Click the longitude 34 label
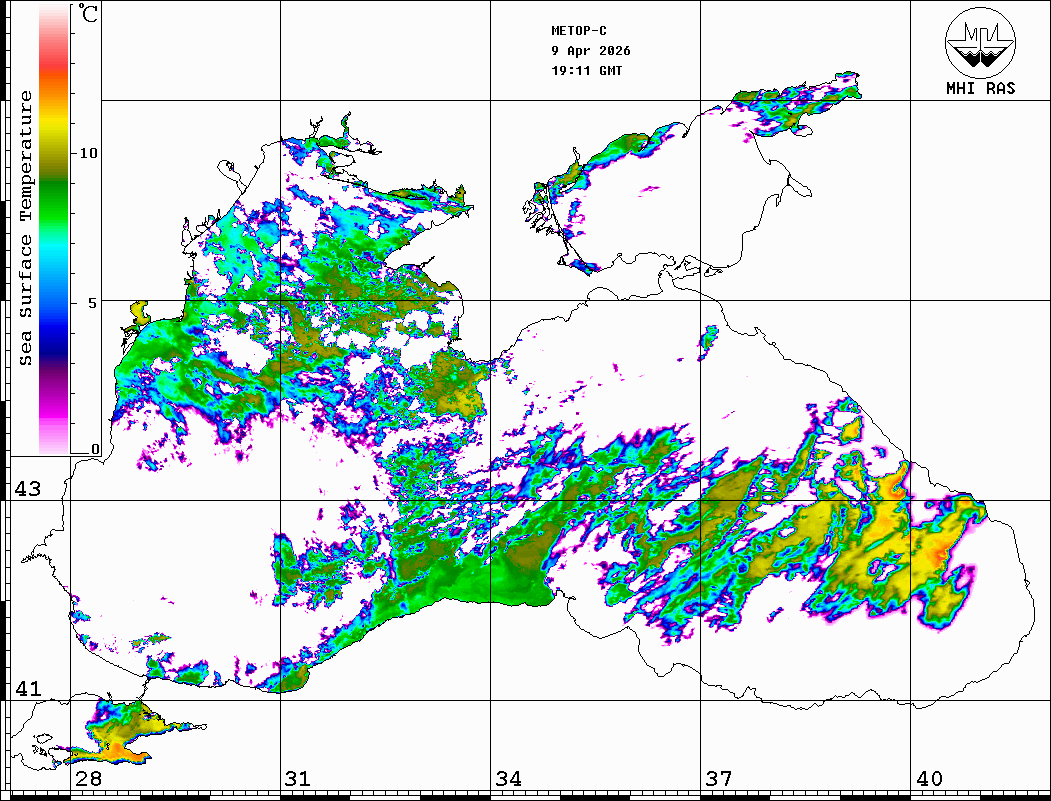The height and width of the screenshot is (801, 1051). 508,779
